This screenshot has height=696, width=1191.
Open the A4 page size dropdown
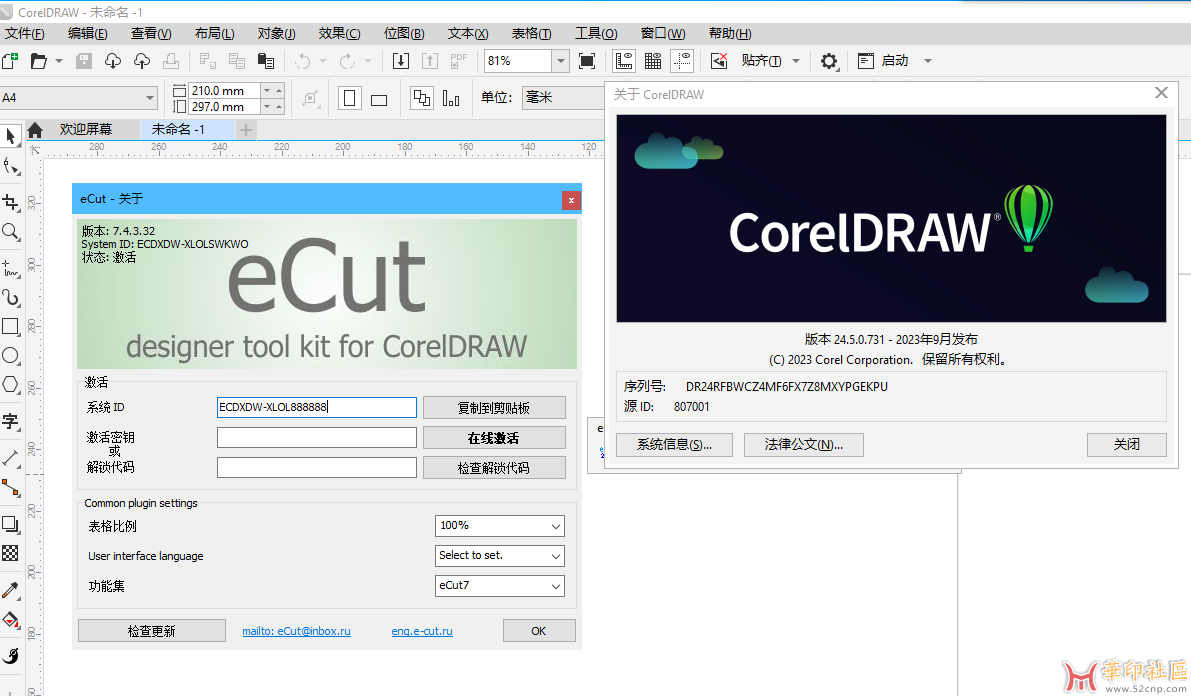click(x=150, y=98)
